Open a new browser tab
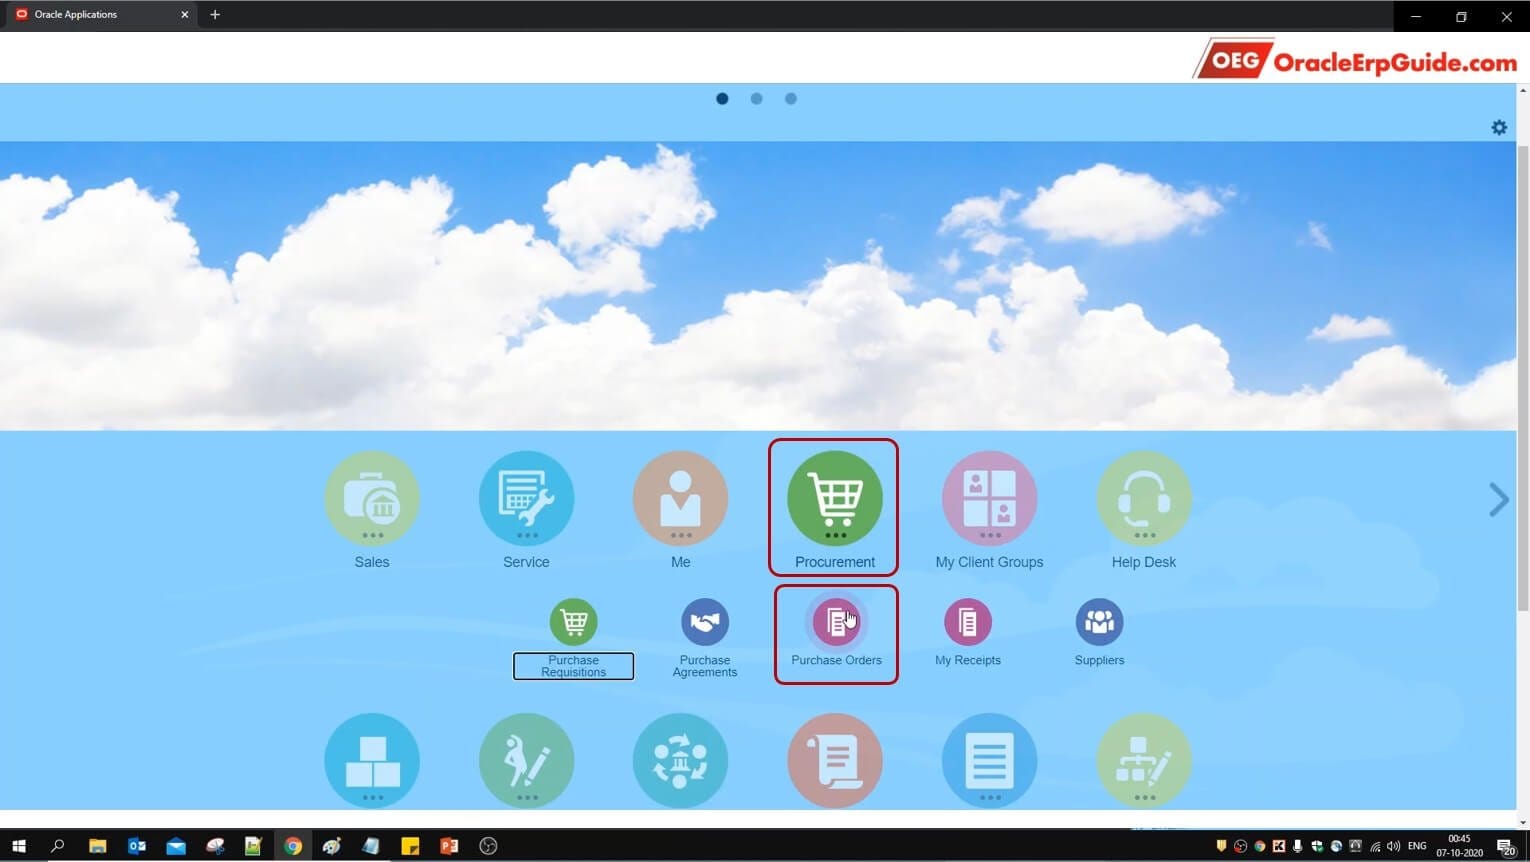 coord(215,15)
